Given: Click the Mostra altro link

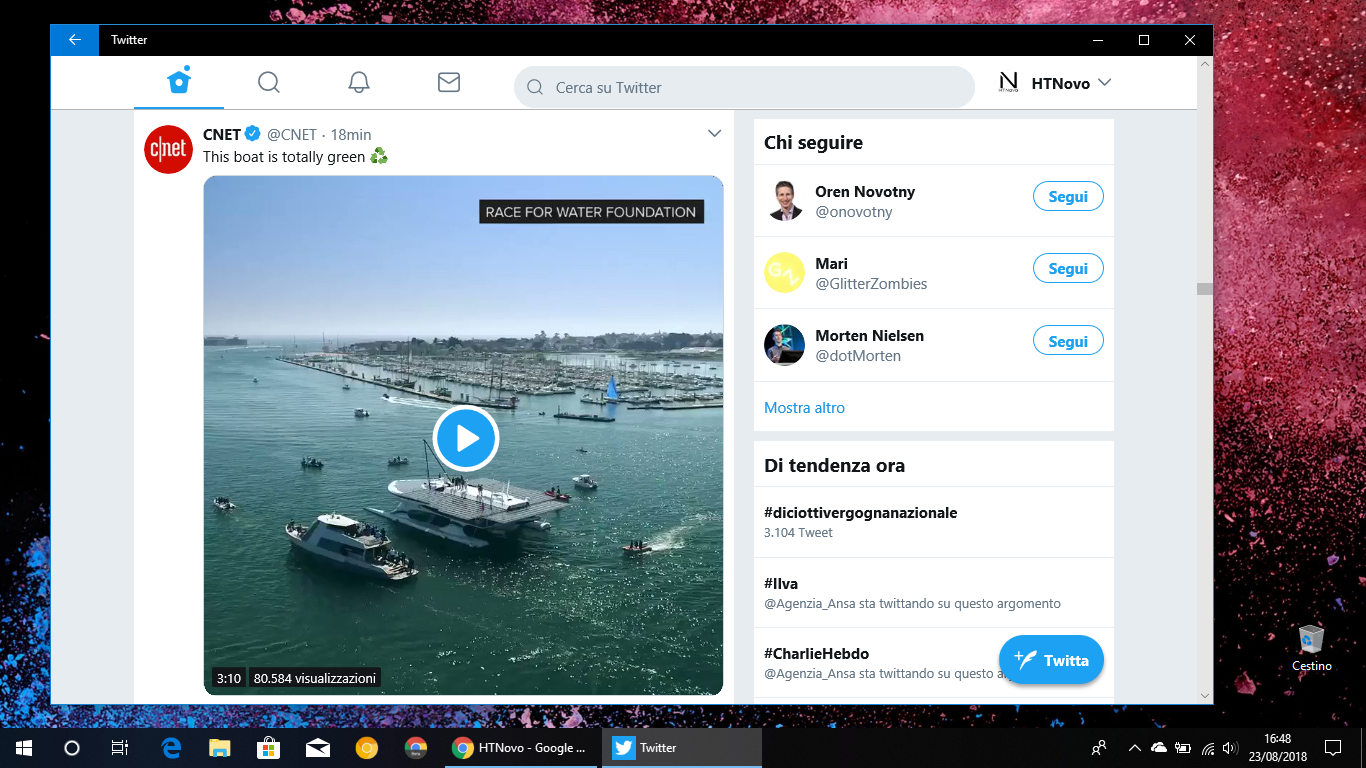Looking at the screenshot, I should pos(804,408).
